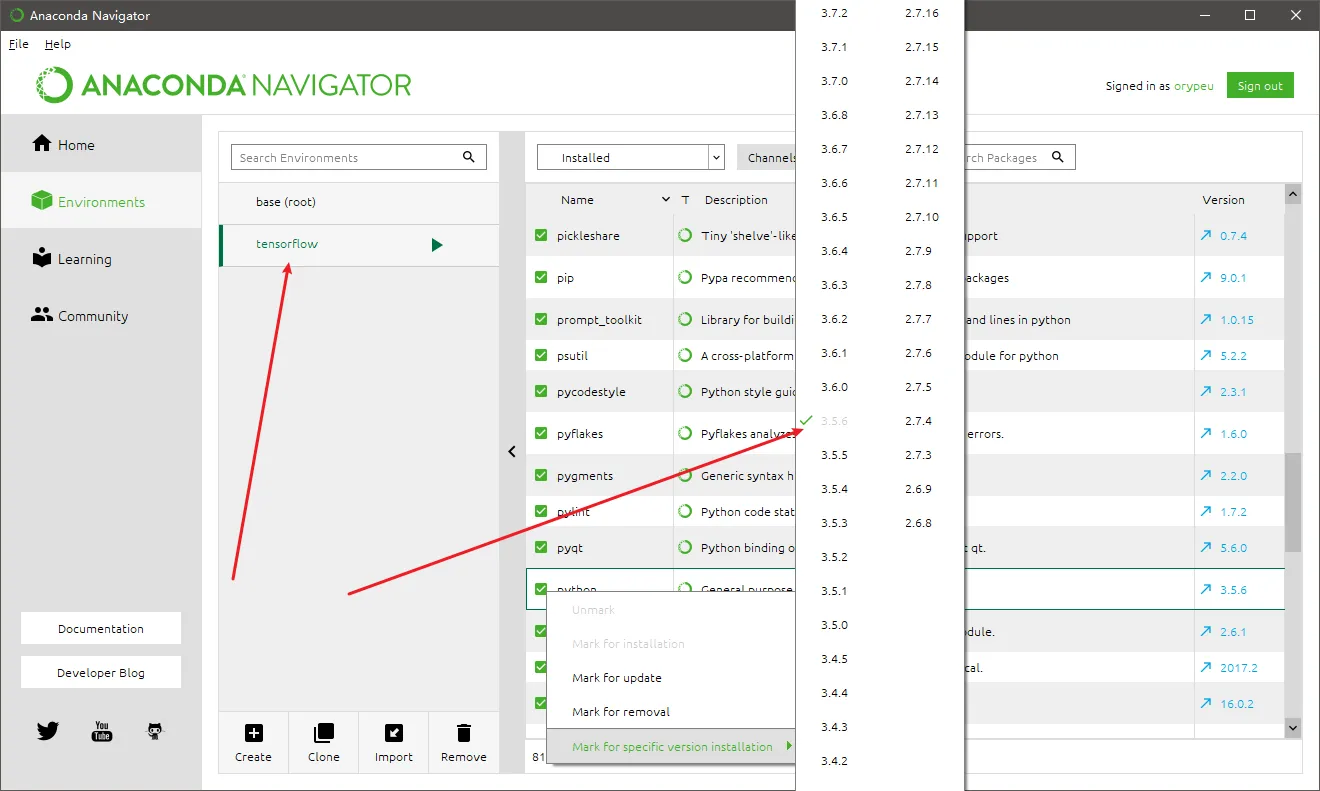Screen dimensions: 1320x791
Task: Open the Installed filter dropdown
Action: [630, 157]
